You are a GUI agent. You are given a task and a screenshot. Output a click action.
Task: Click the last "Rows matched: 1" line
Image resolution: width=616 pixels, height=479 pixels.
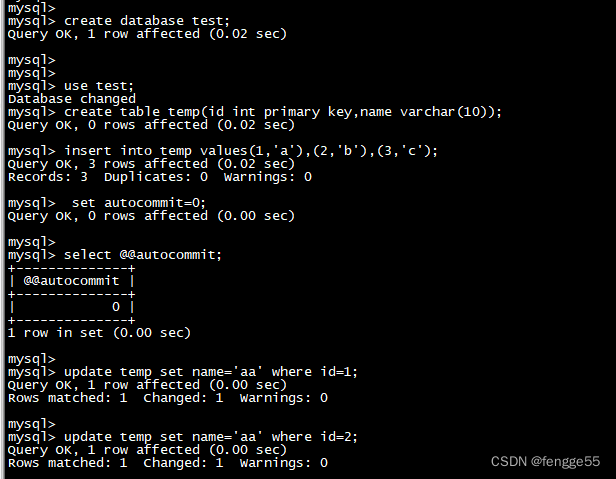click(x=167, y=463)
